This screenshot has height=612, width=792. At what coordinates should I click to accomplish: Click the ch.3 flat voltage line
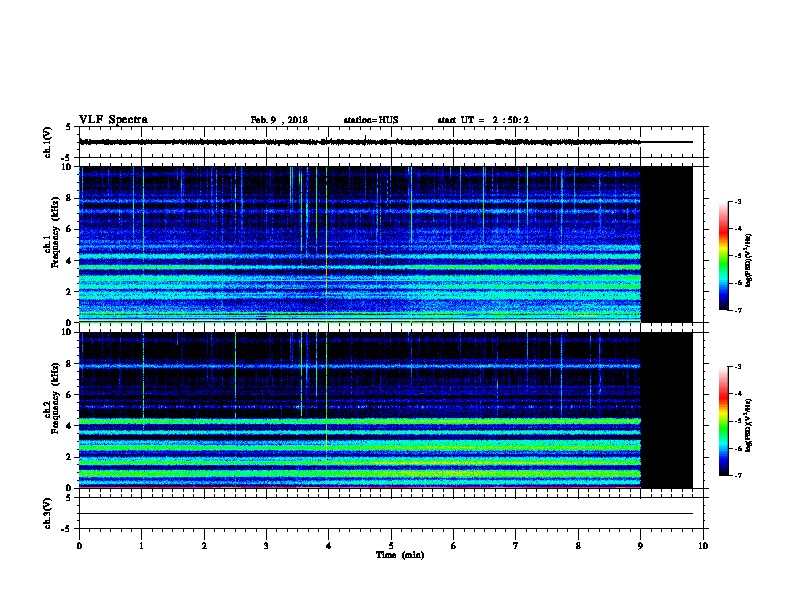386,514
